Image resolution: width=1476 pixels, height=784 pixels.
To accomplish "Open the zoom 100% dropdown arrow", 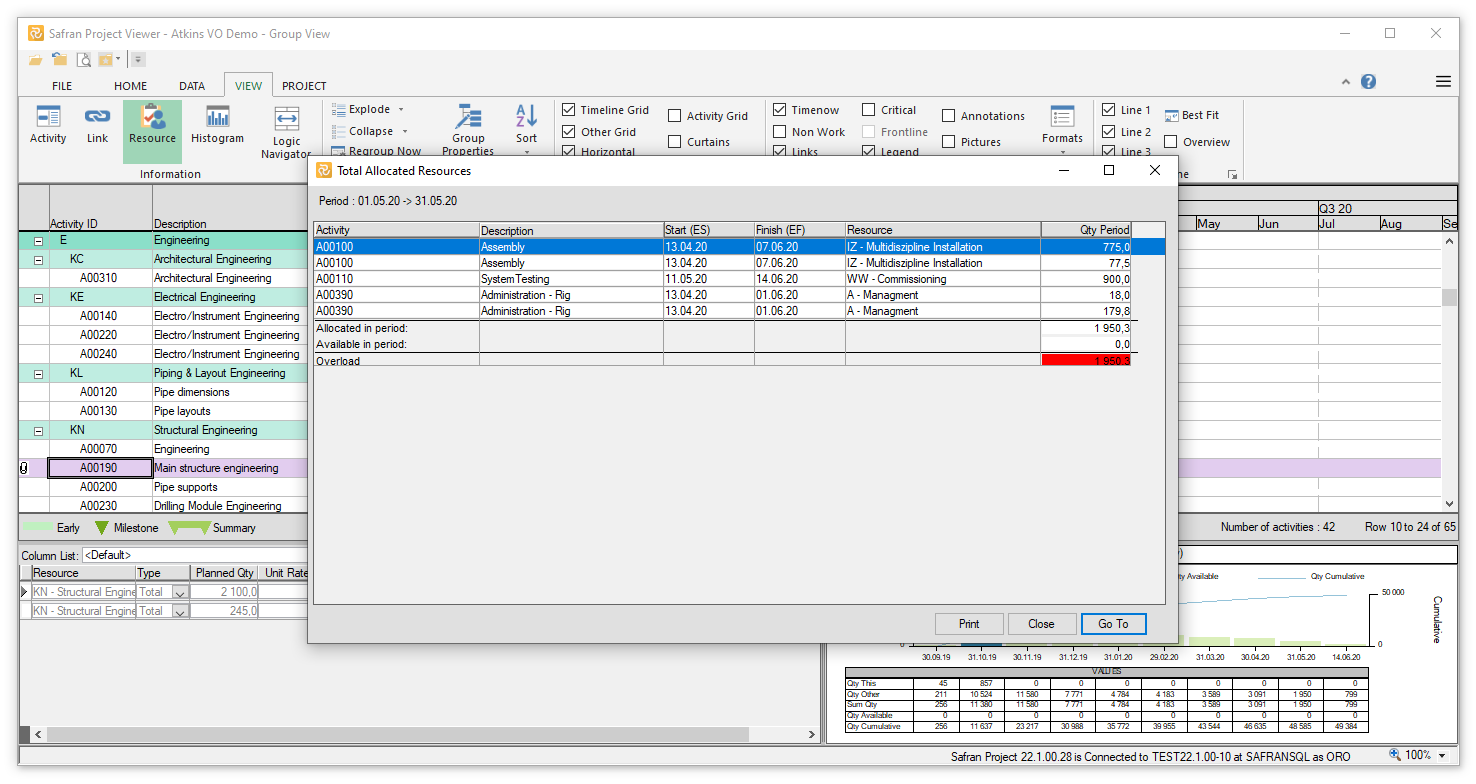I will (1442, 756).
